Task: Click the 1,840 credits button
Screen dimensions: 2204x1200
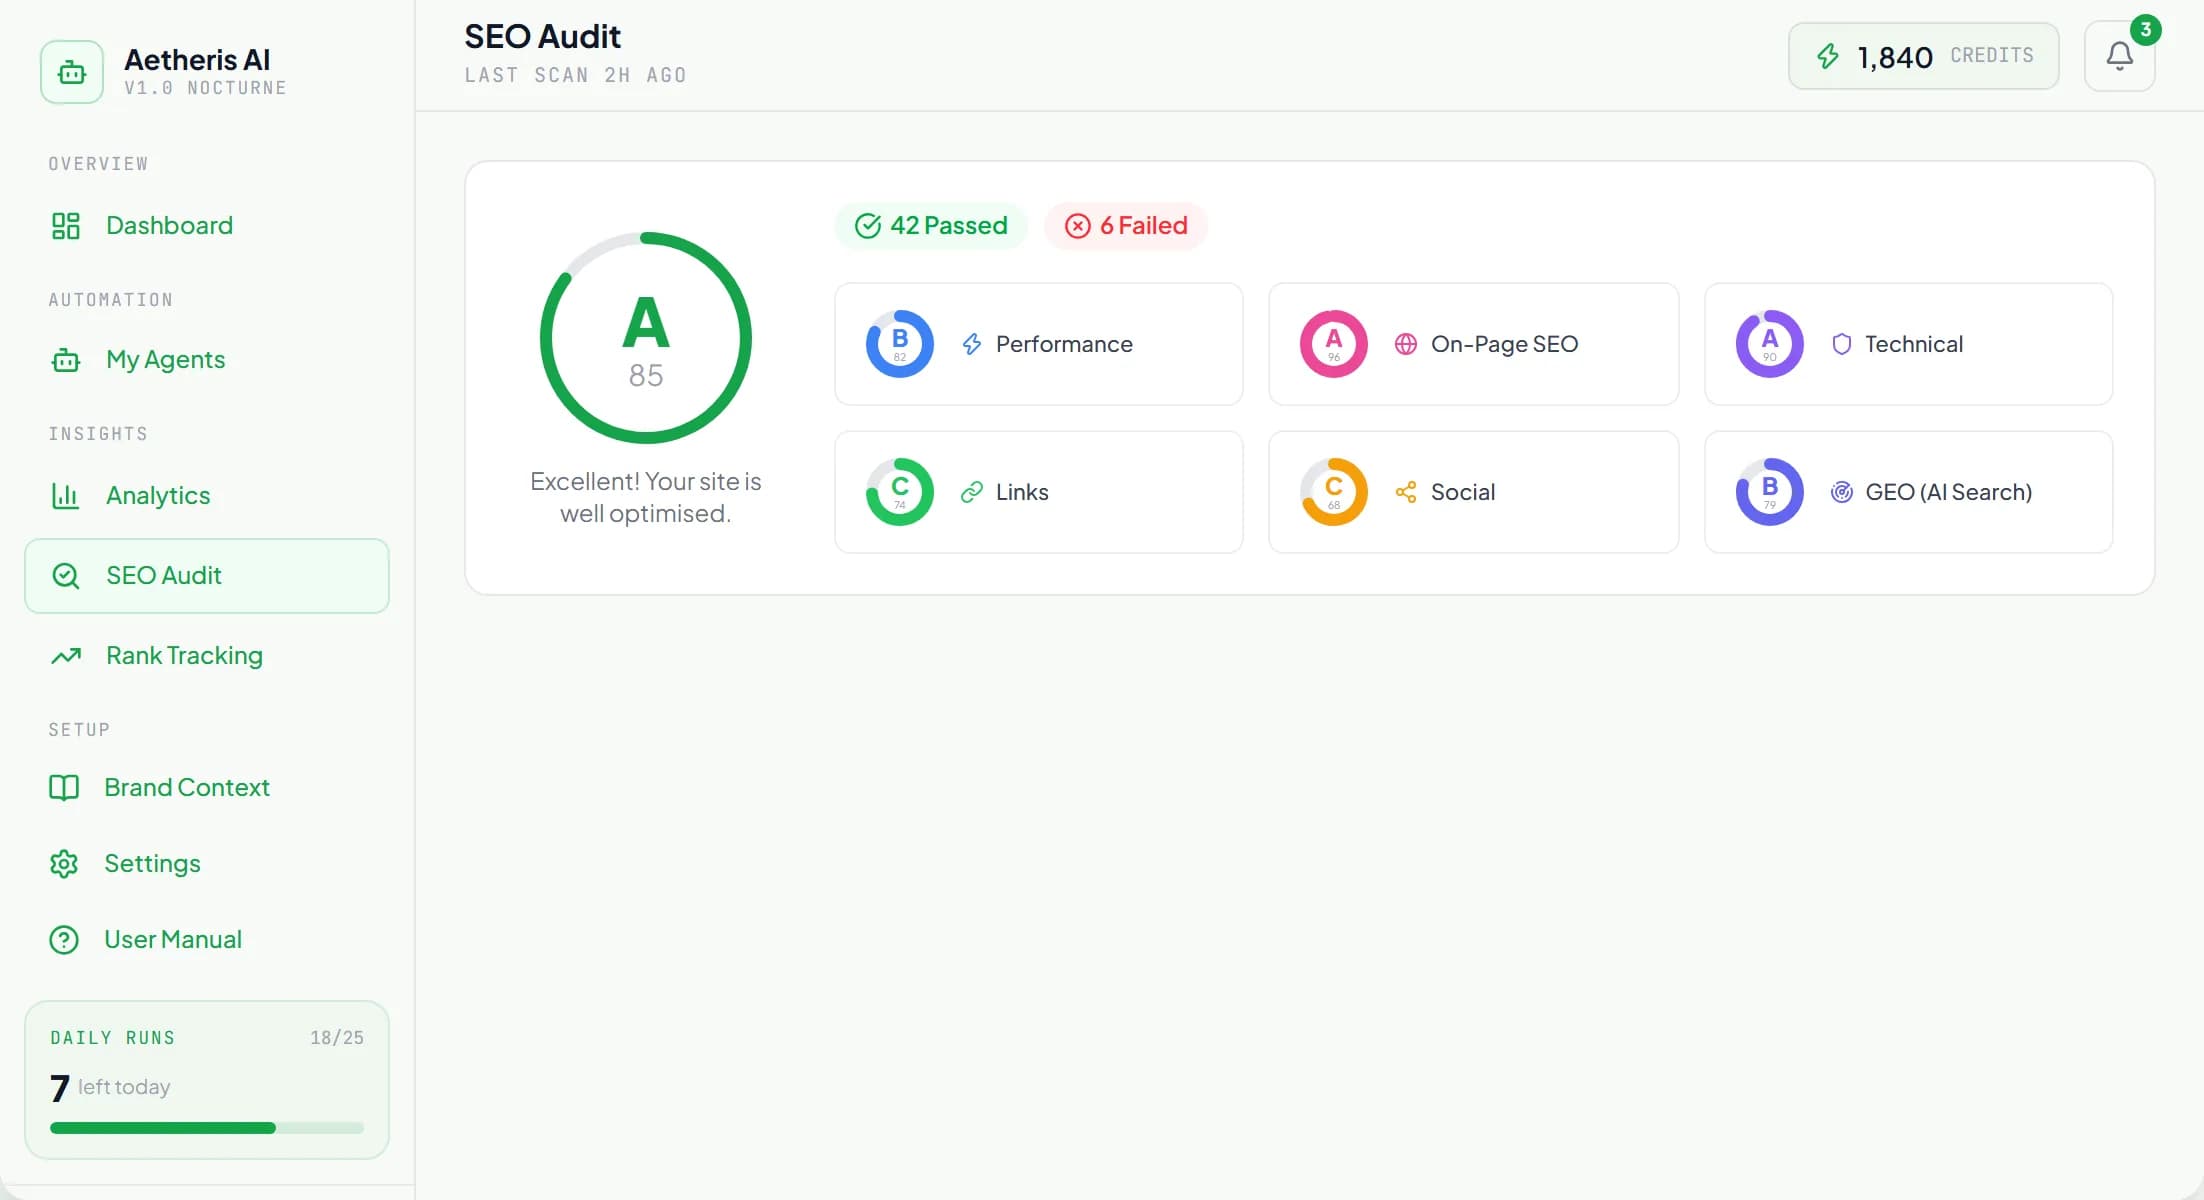Action: click(1923, 56)
